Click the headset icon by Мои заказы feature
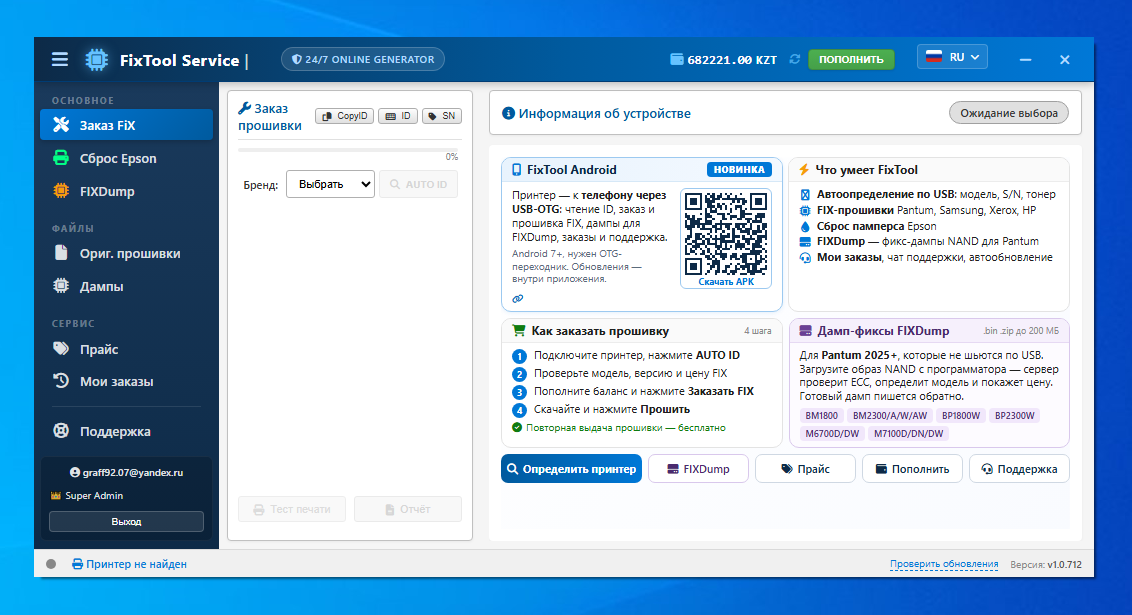This screenshot has height=615, width=1132. click(x=805, y=258)
